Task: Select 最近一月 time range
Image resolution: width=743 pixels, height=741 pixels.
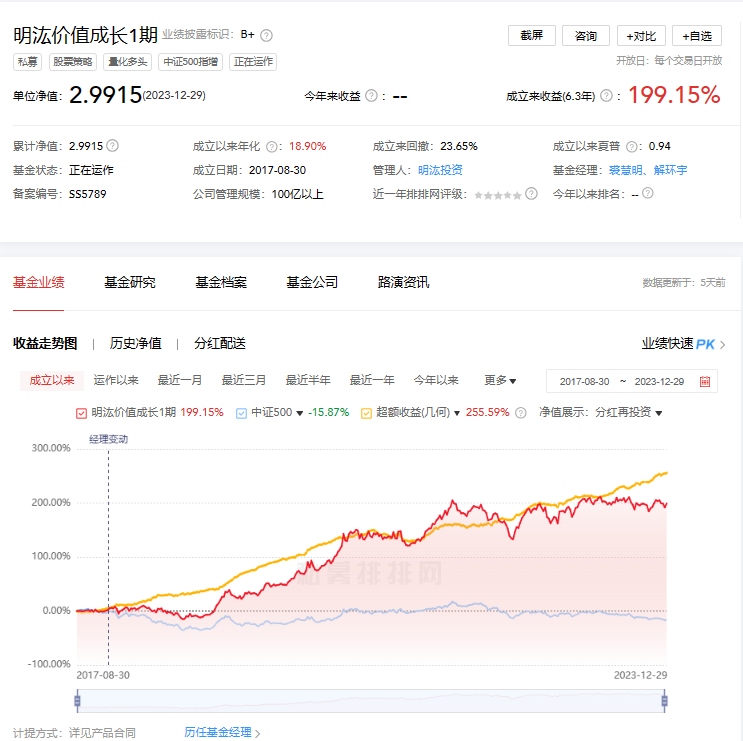Action: [x=180, y=380]
